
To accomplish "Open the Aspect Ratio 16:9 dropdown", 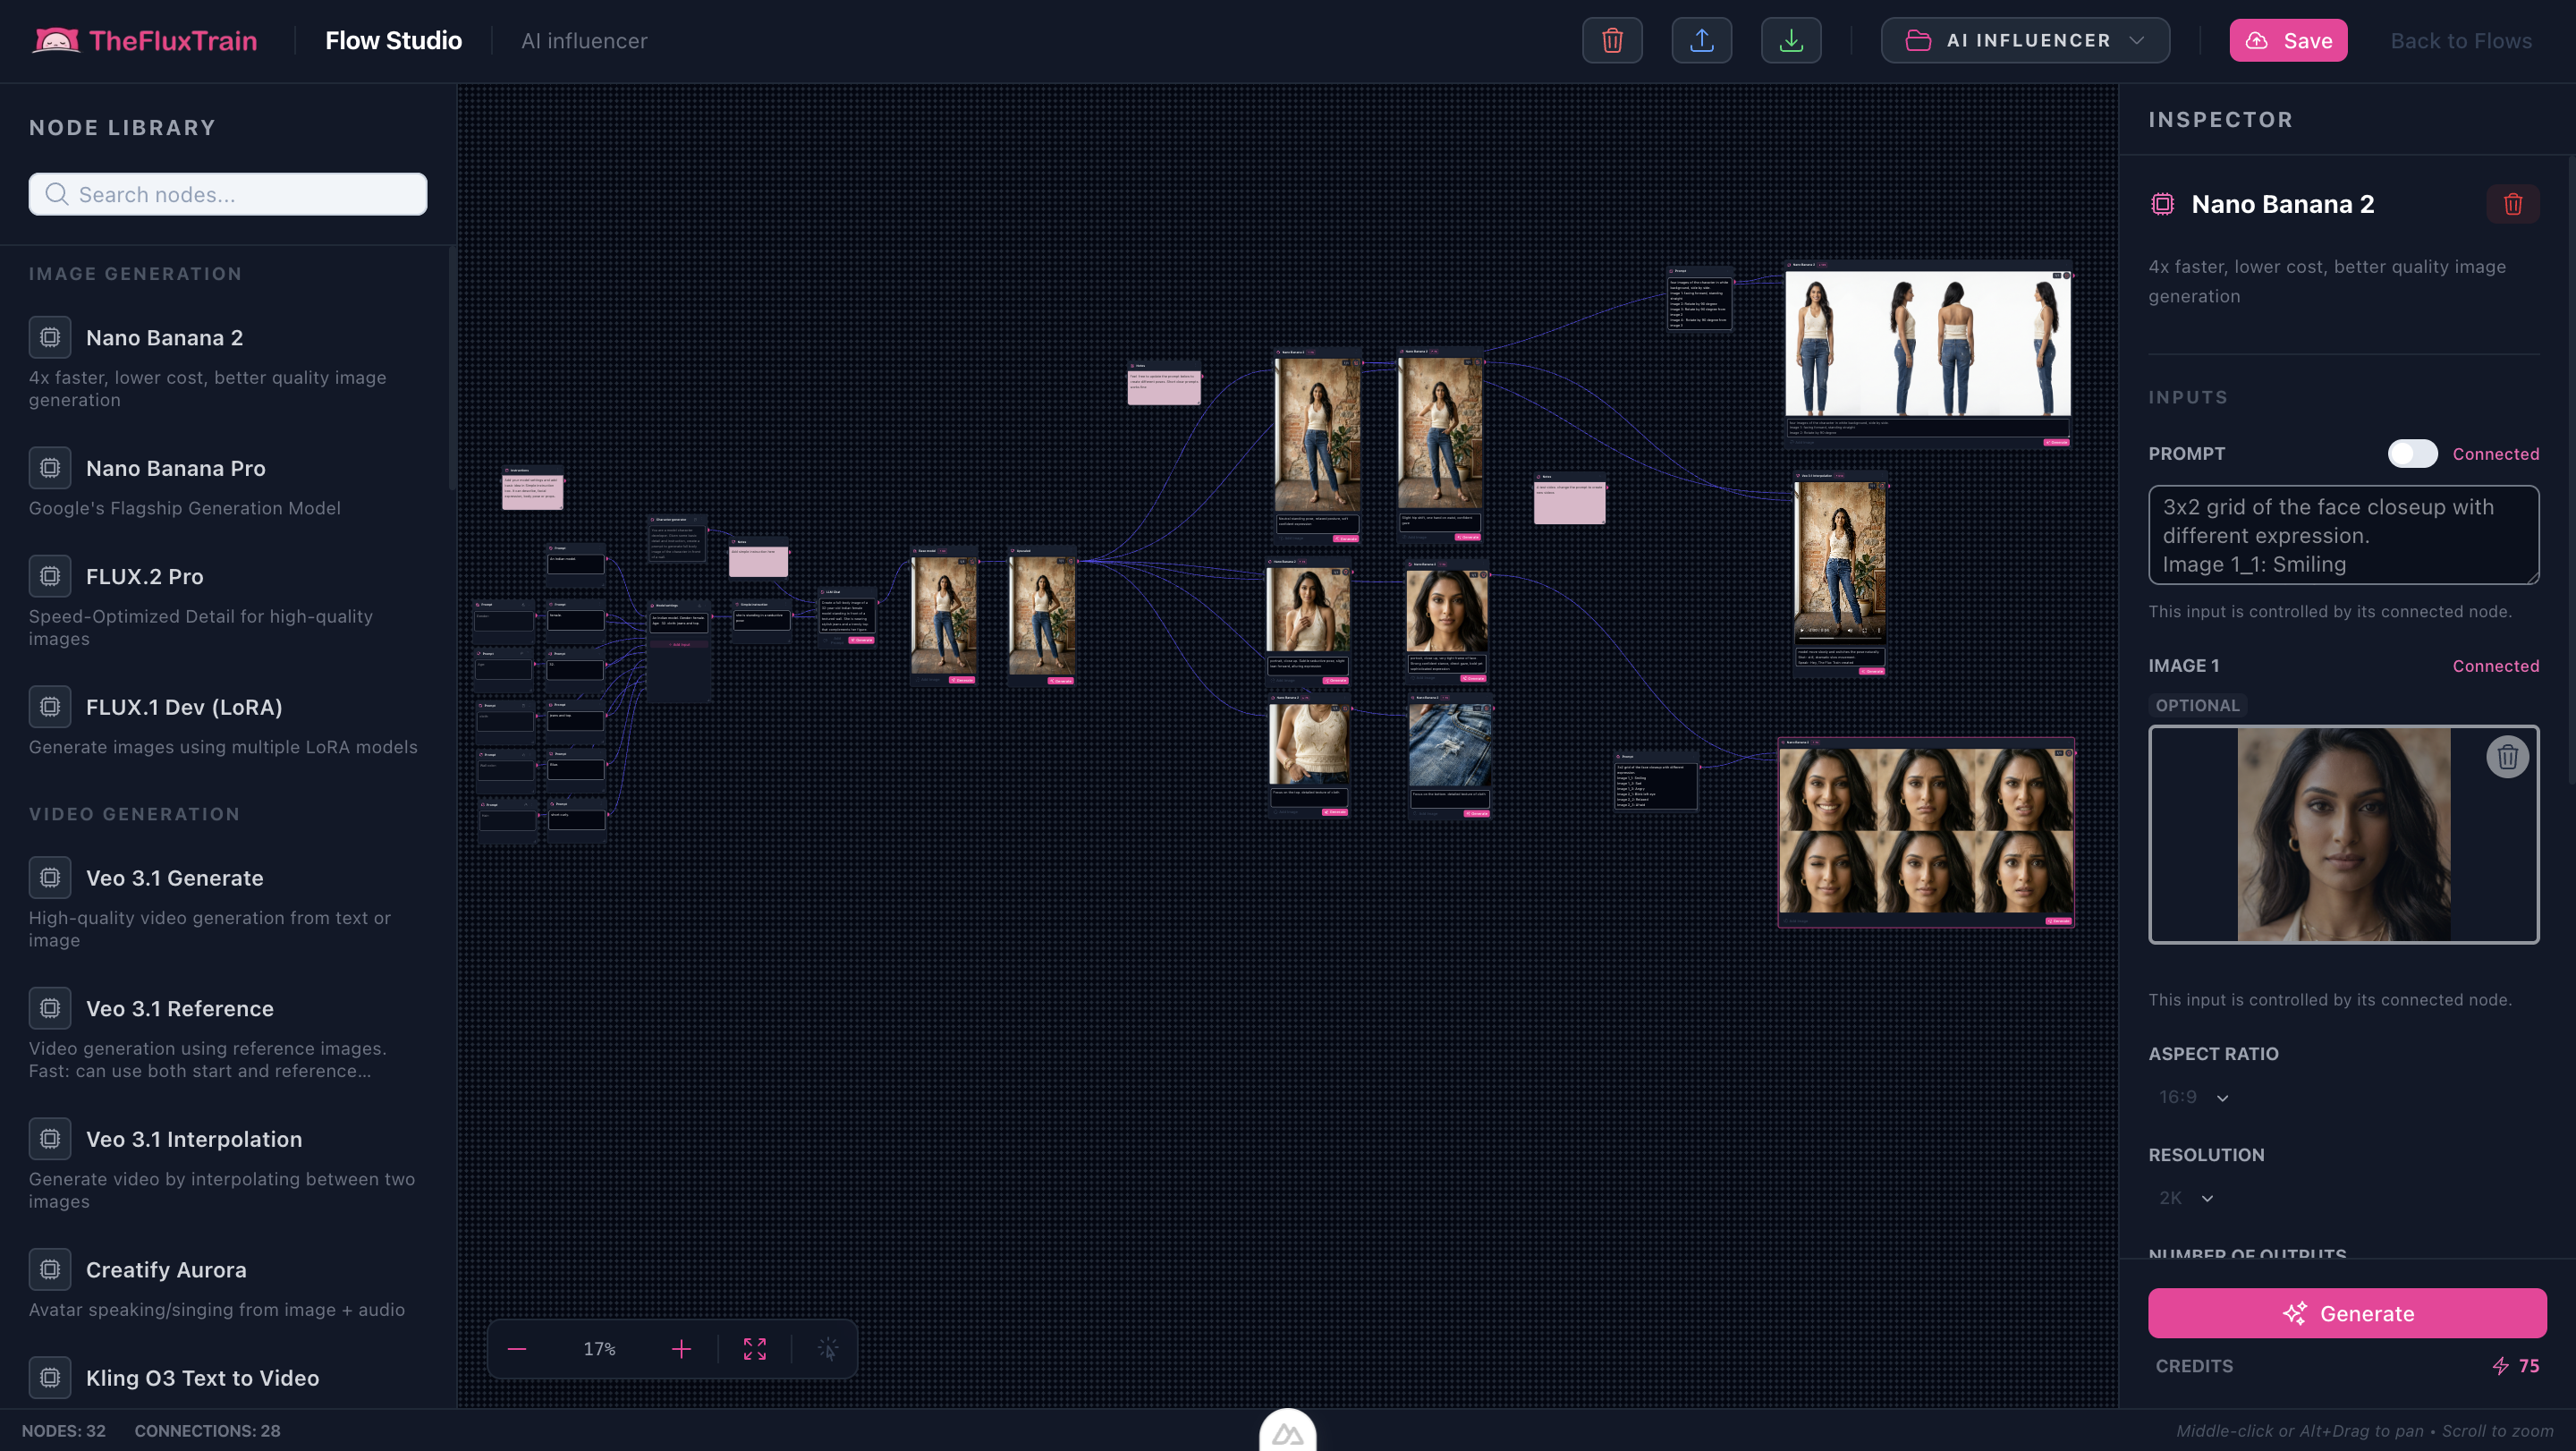I will click(2193, 1097).
